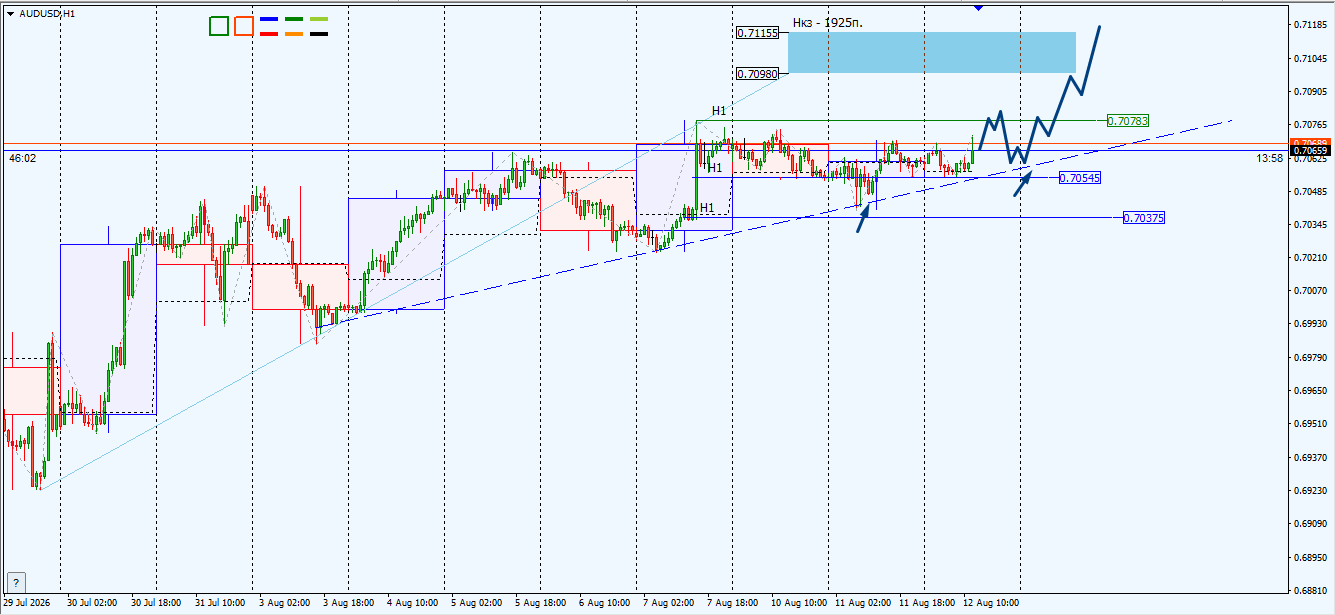
Task: Click the 13:58 candle timer text
Action: click(1269, 158)
